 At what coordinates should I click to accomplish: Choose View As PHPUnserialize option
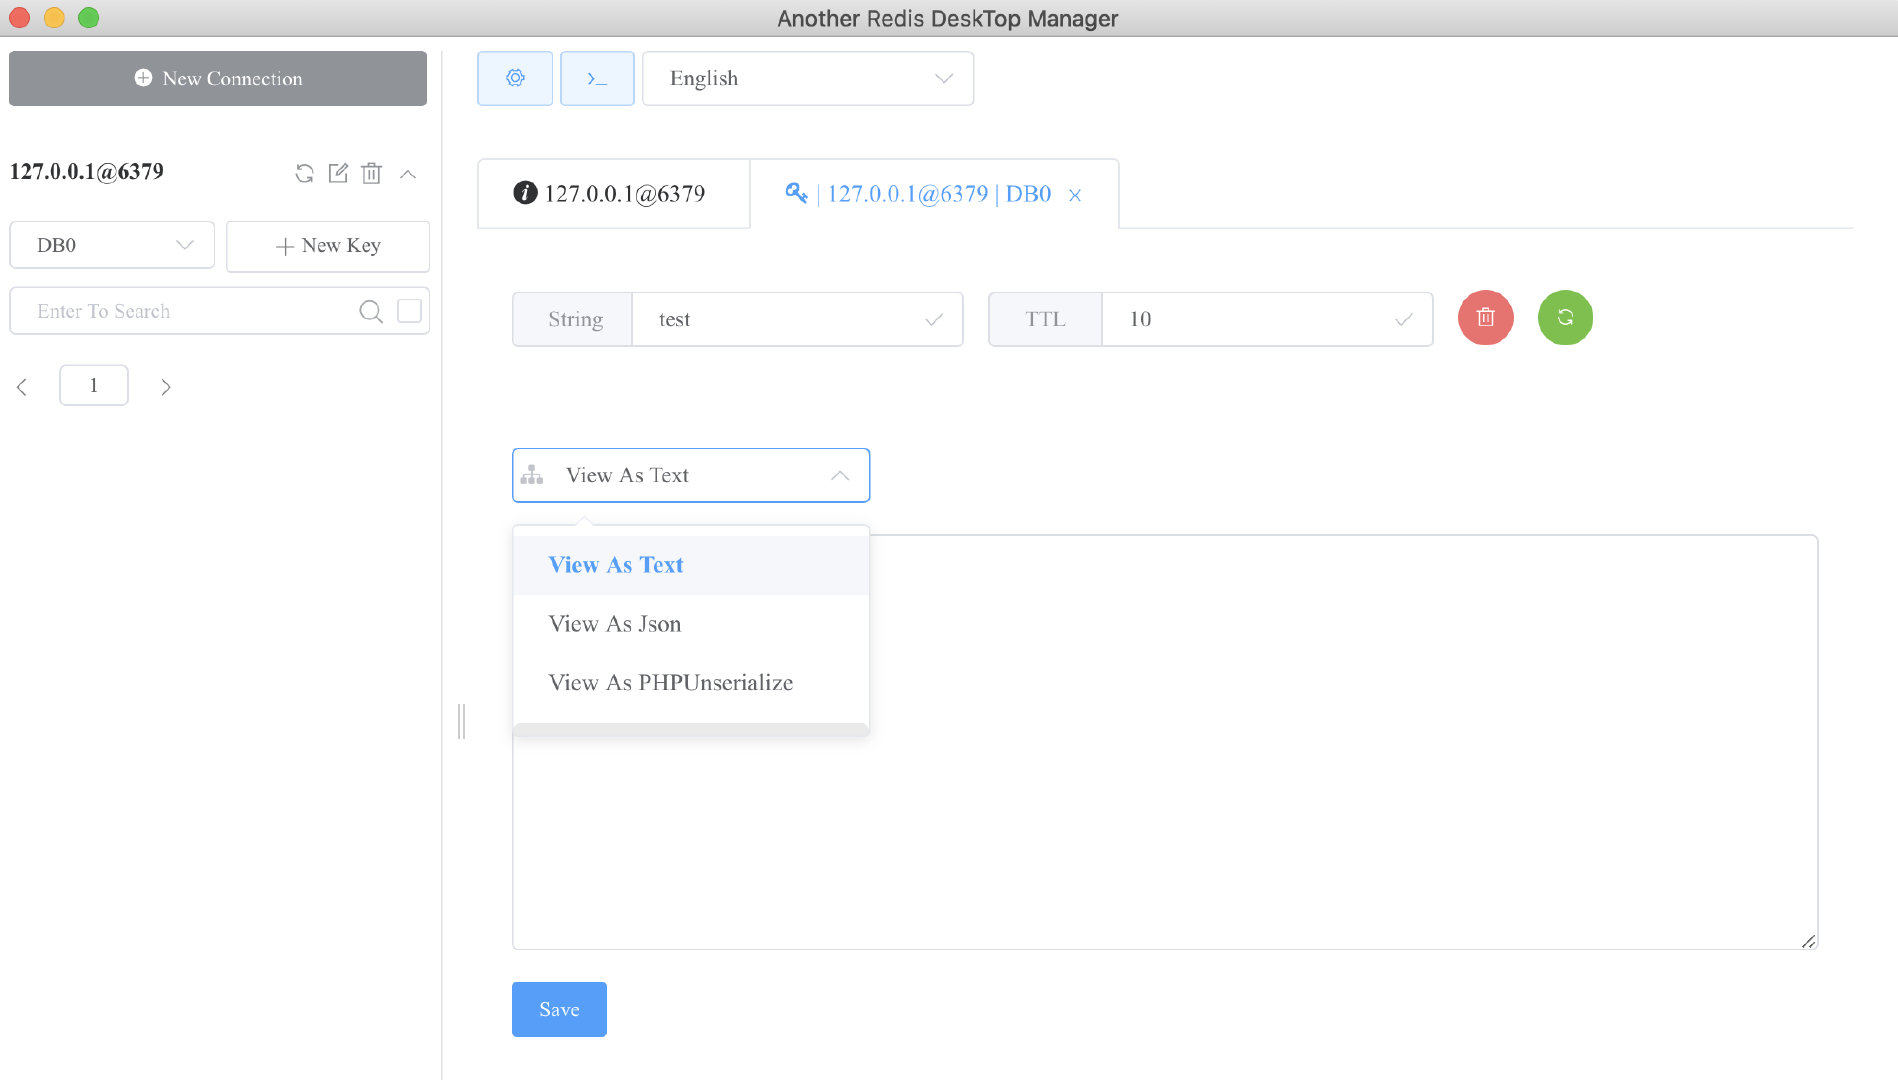click(x=691, y=683)
